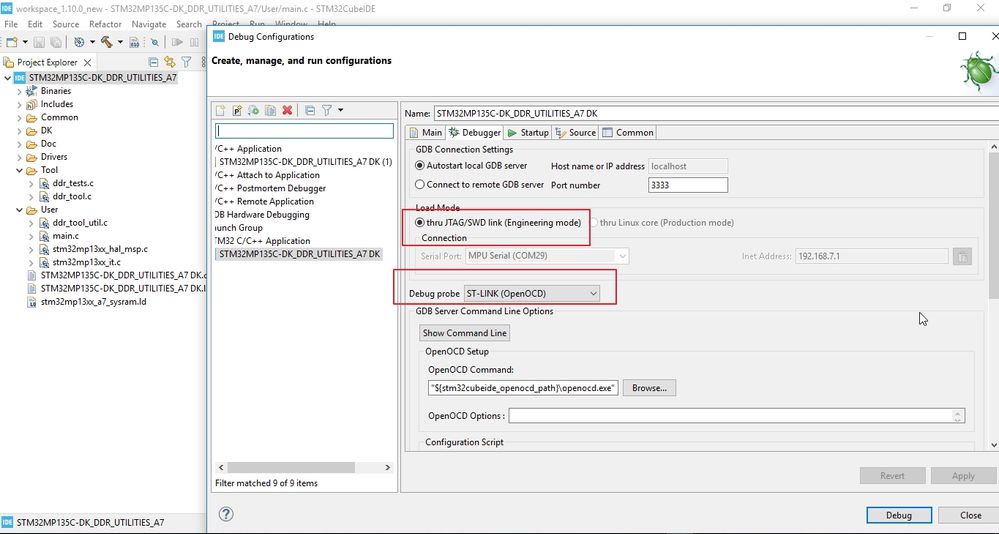Open Project Explorer filter funnel icon
The height and width of the screenshot is (534, 999).
coord(186,62)
